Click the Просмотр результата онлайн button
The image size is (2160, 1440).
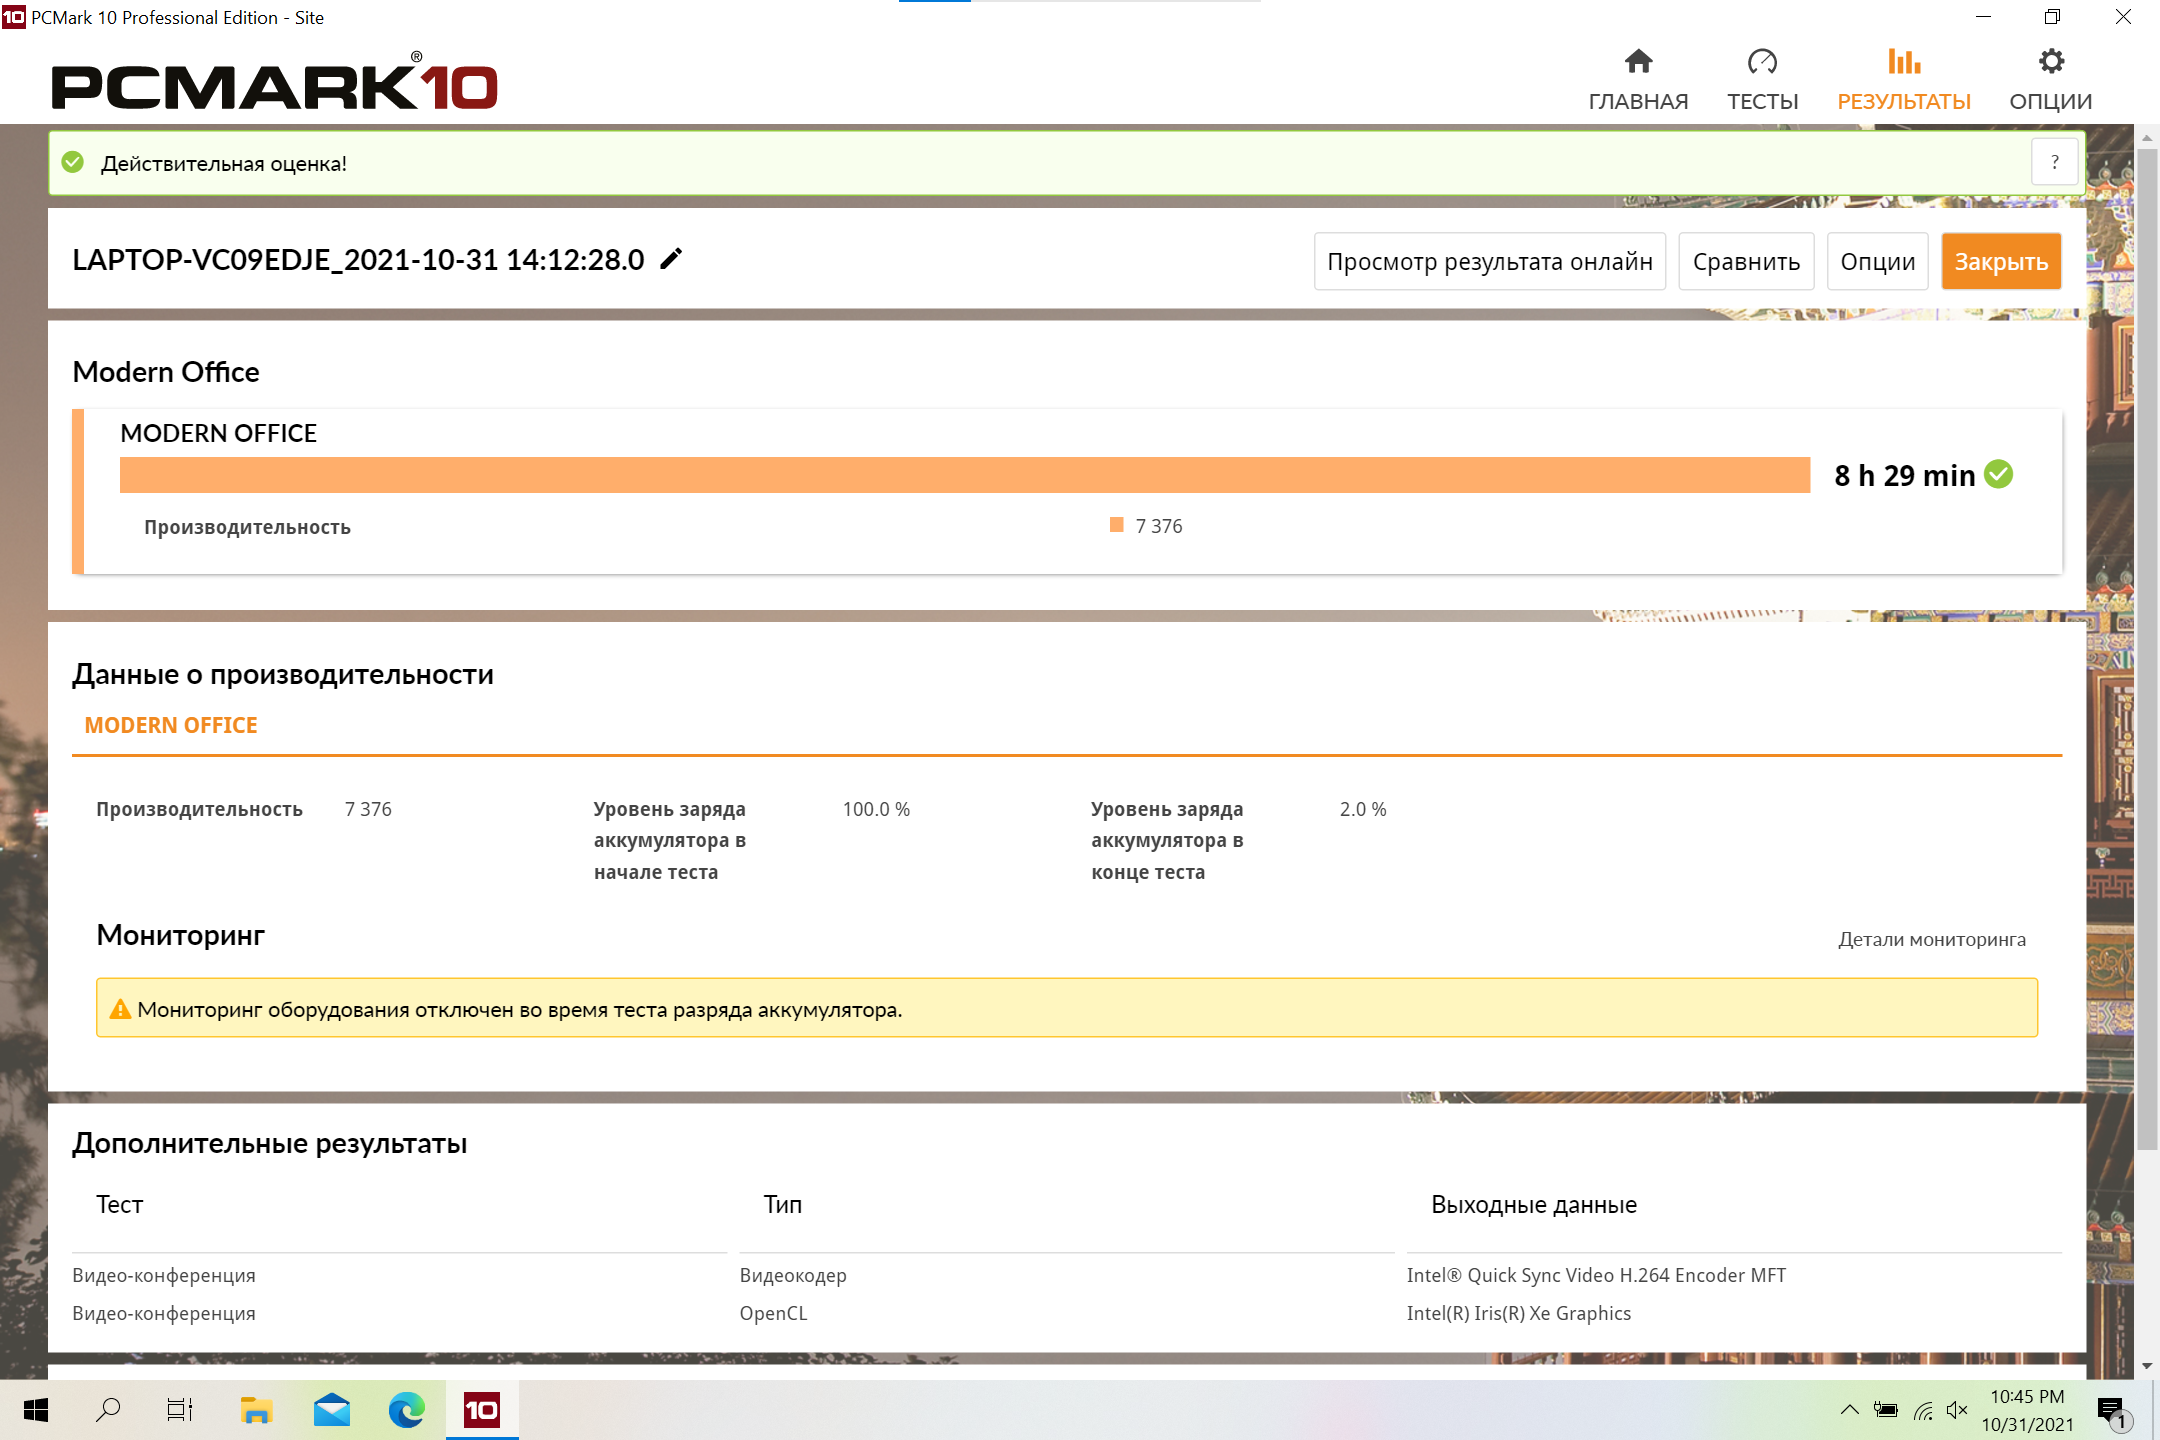click(1489, 262)
